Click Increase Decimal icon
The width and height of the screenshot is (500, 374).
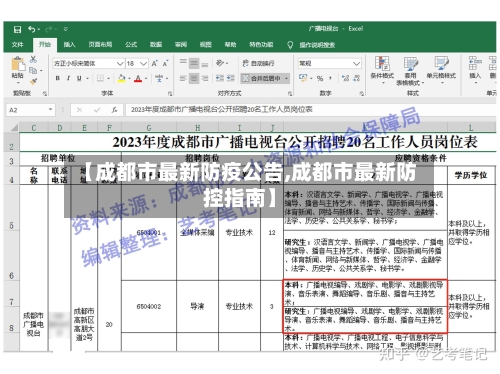coord(346,78)
